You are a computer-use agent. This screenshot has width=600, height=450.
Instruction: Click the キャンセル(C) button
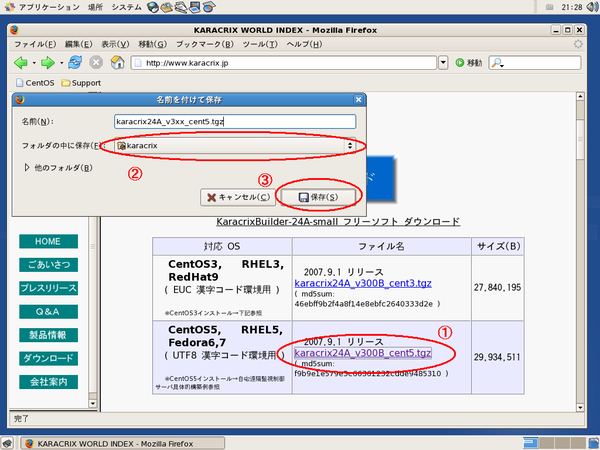(238, 197)
